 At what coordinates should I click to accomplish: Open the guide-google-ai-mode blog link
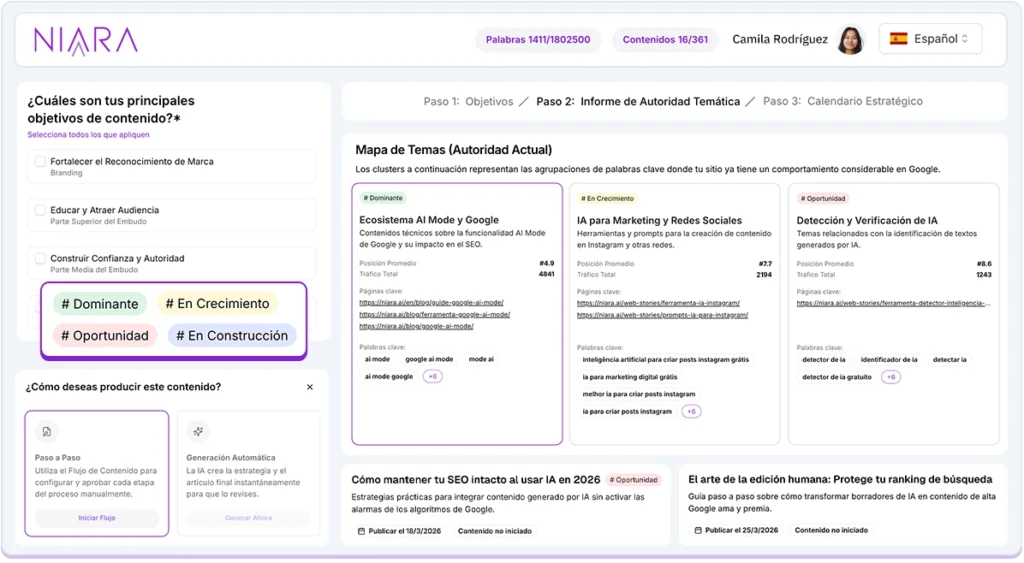click(430, 302)
